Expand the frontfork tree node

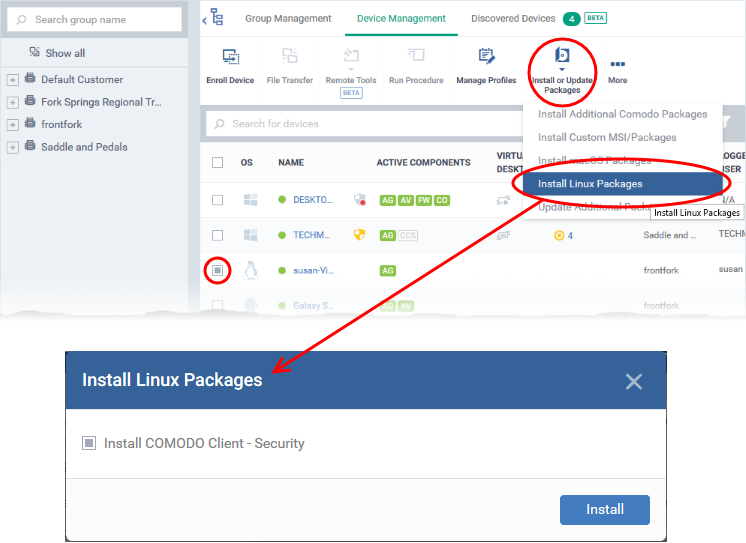13,125
